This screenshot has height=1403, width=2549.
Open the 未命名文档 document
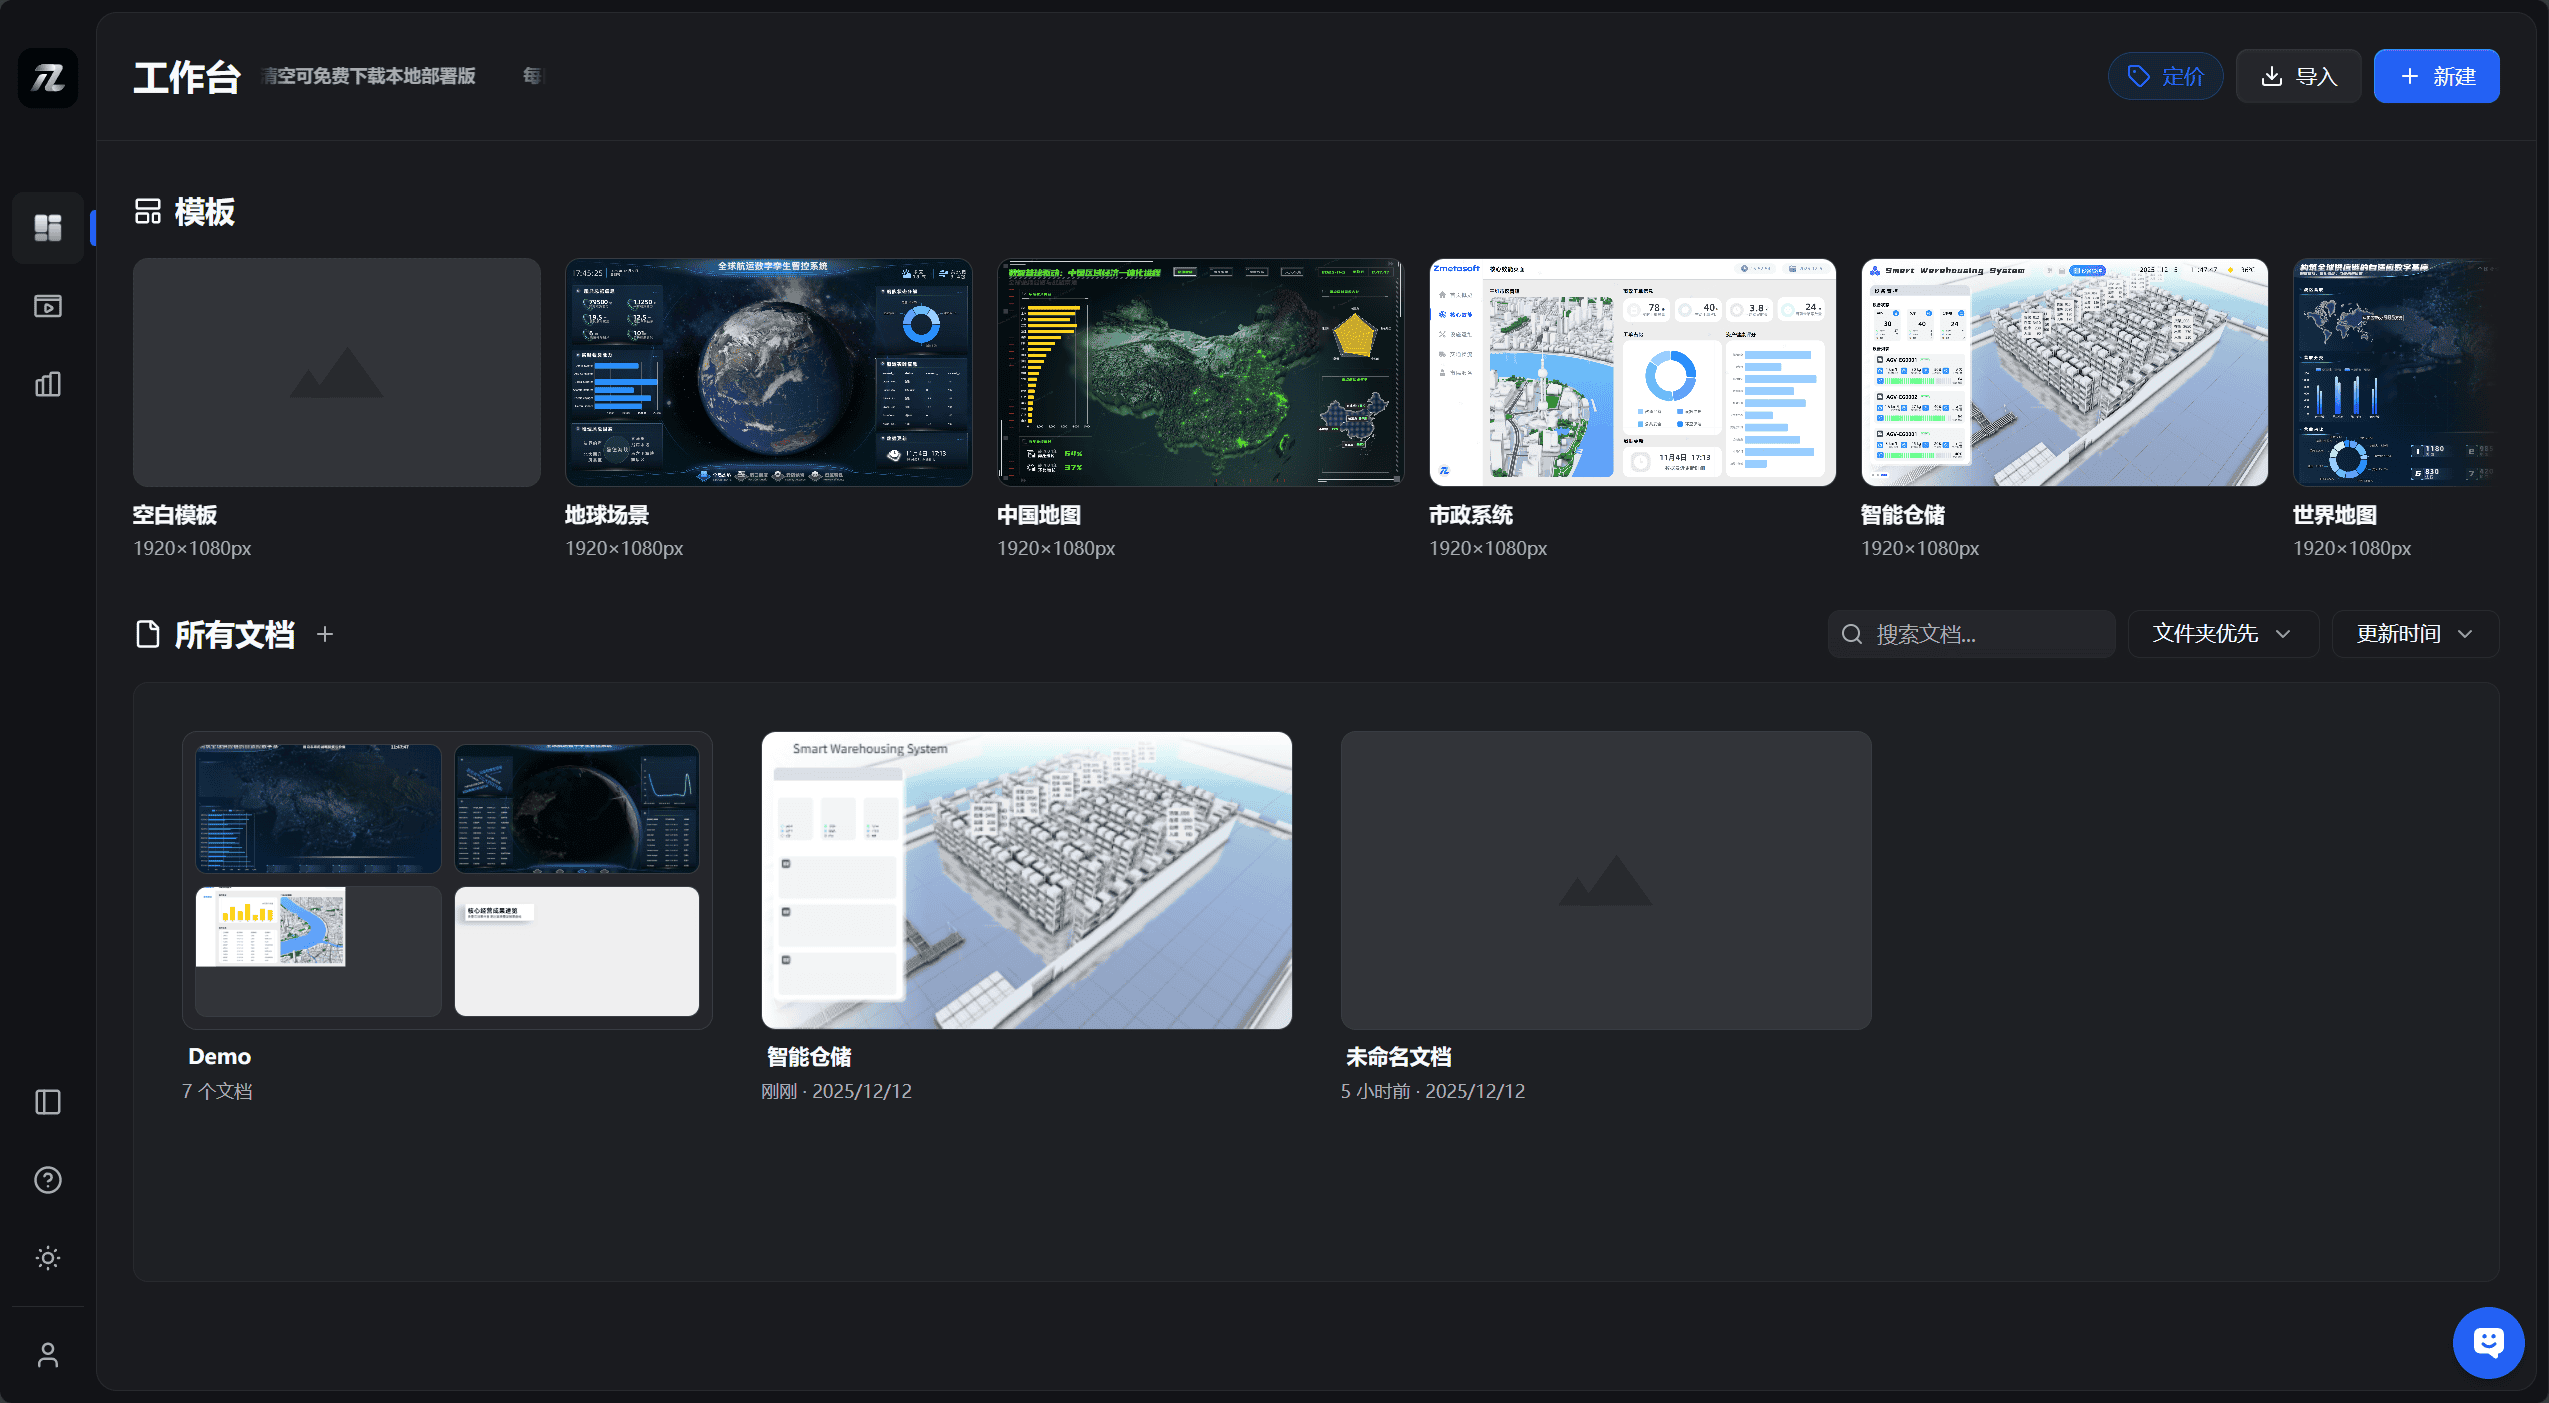(x=1605, y=880)
